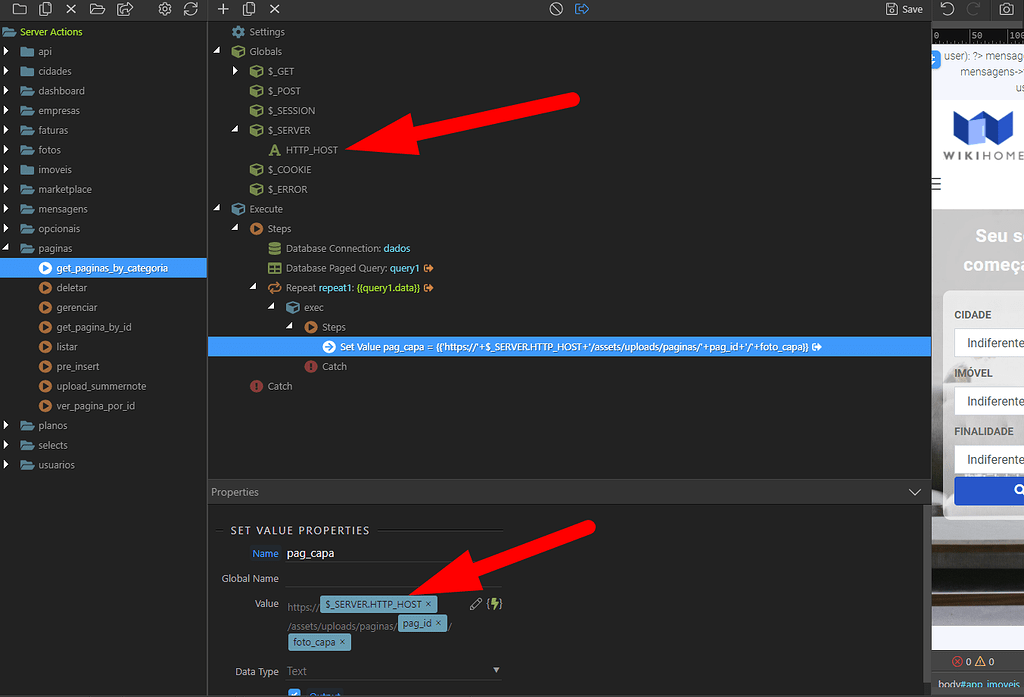Open the Data Type dropdown showing Text

(x=495, y=670)
